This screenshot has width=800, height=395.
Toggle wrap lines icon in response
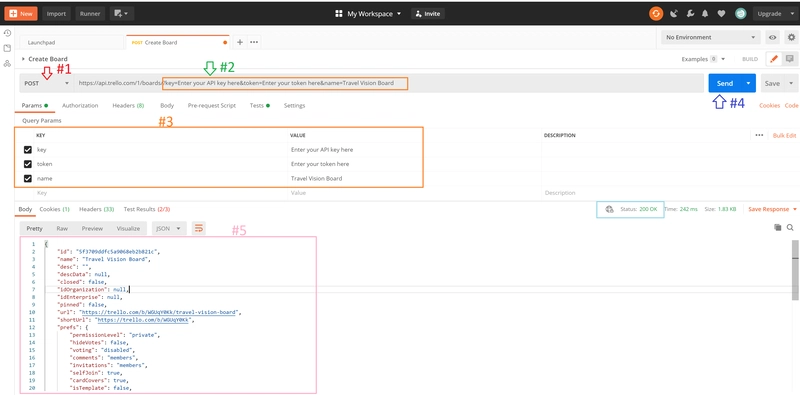[x=198, y=228]
